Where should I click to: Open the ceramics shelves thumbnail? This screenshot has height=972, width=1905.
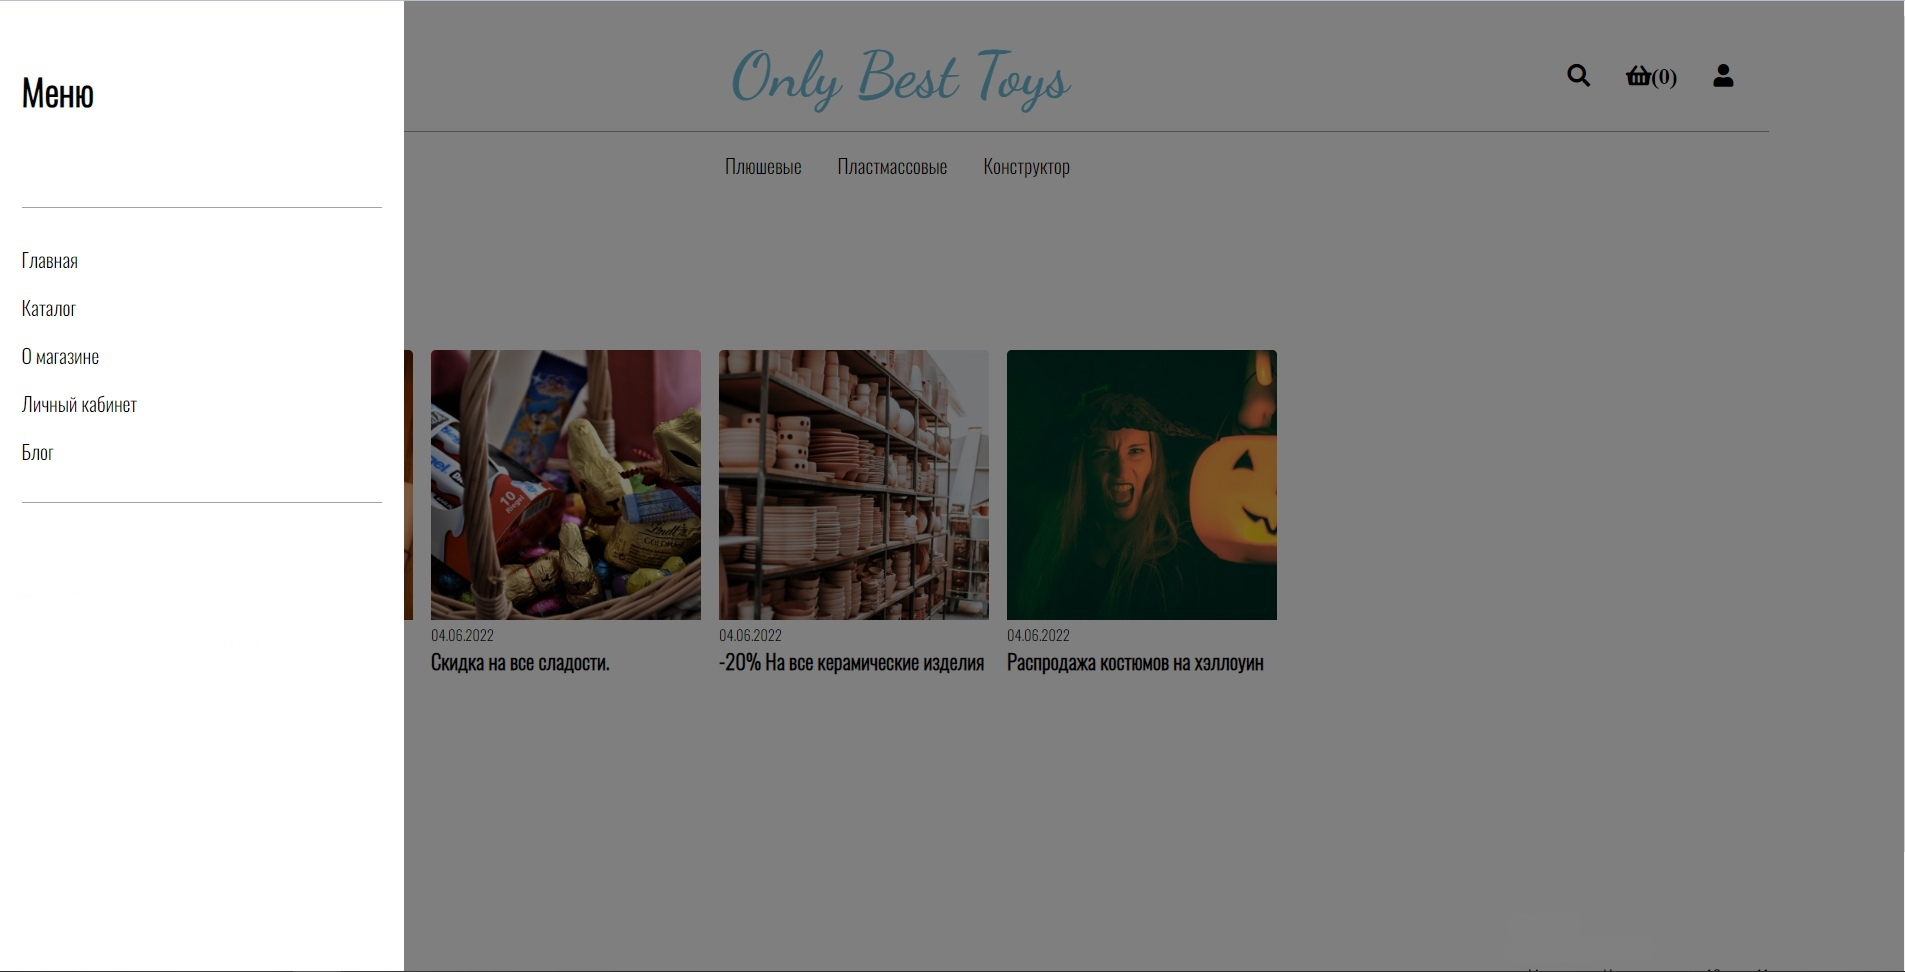point(854,485)
